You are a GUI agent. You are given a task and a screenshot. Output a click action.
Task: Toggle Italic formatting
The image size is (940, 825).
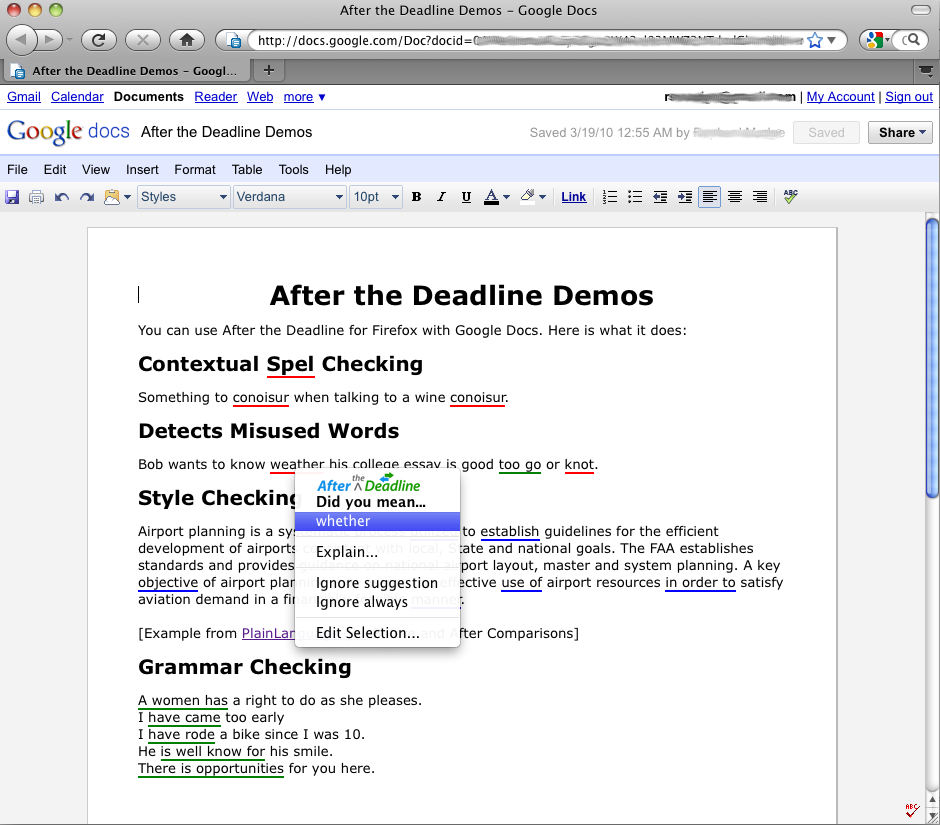(441, 197)
